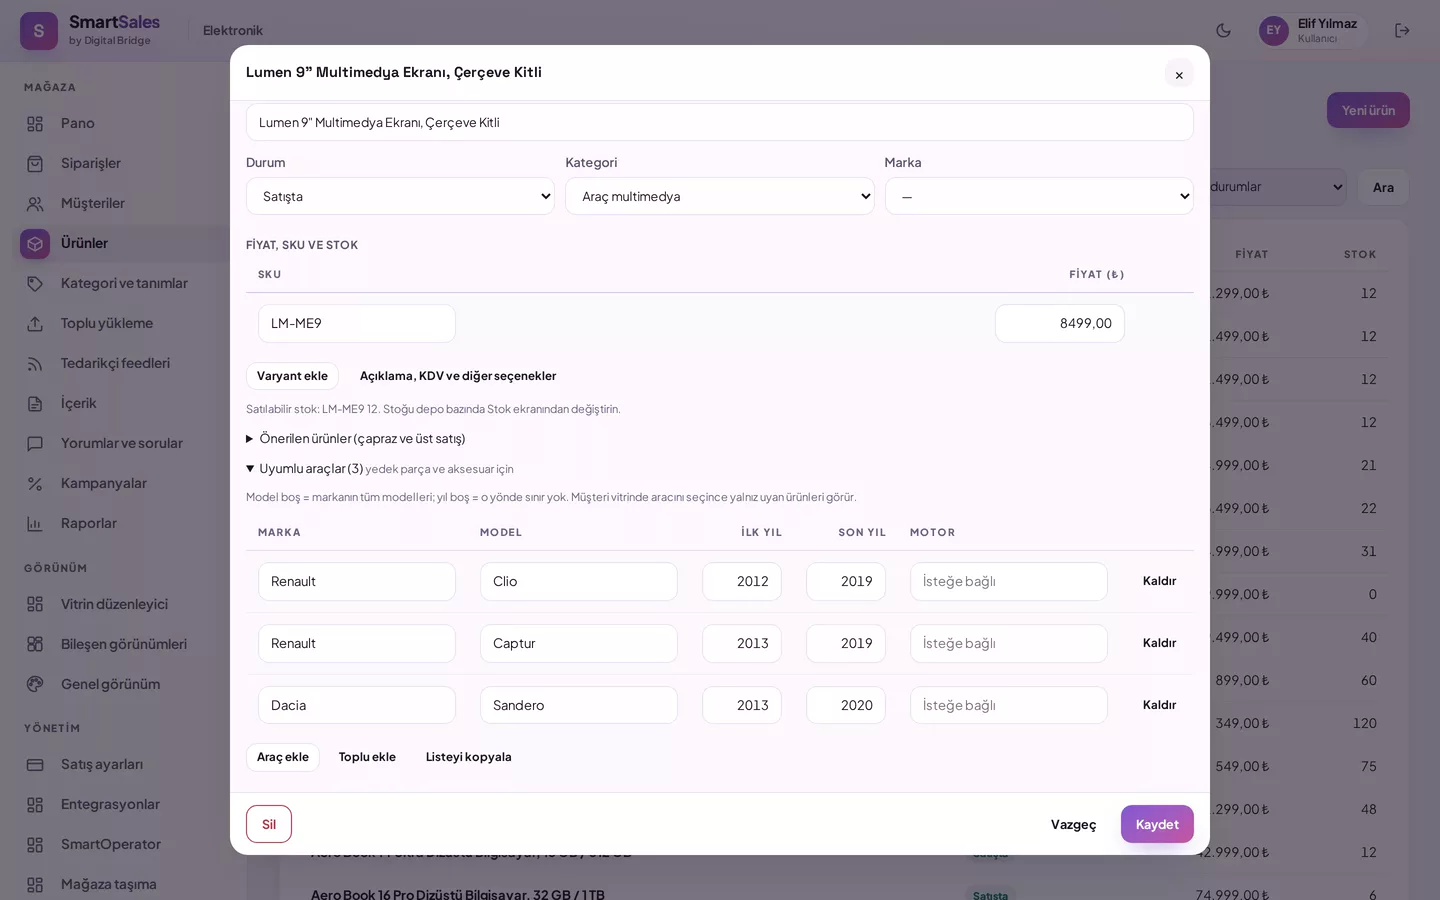Click the Ürünler cube icon
This screenshot has height=900, width=1440.
pyautogui.click(x=35, y=243)
